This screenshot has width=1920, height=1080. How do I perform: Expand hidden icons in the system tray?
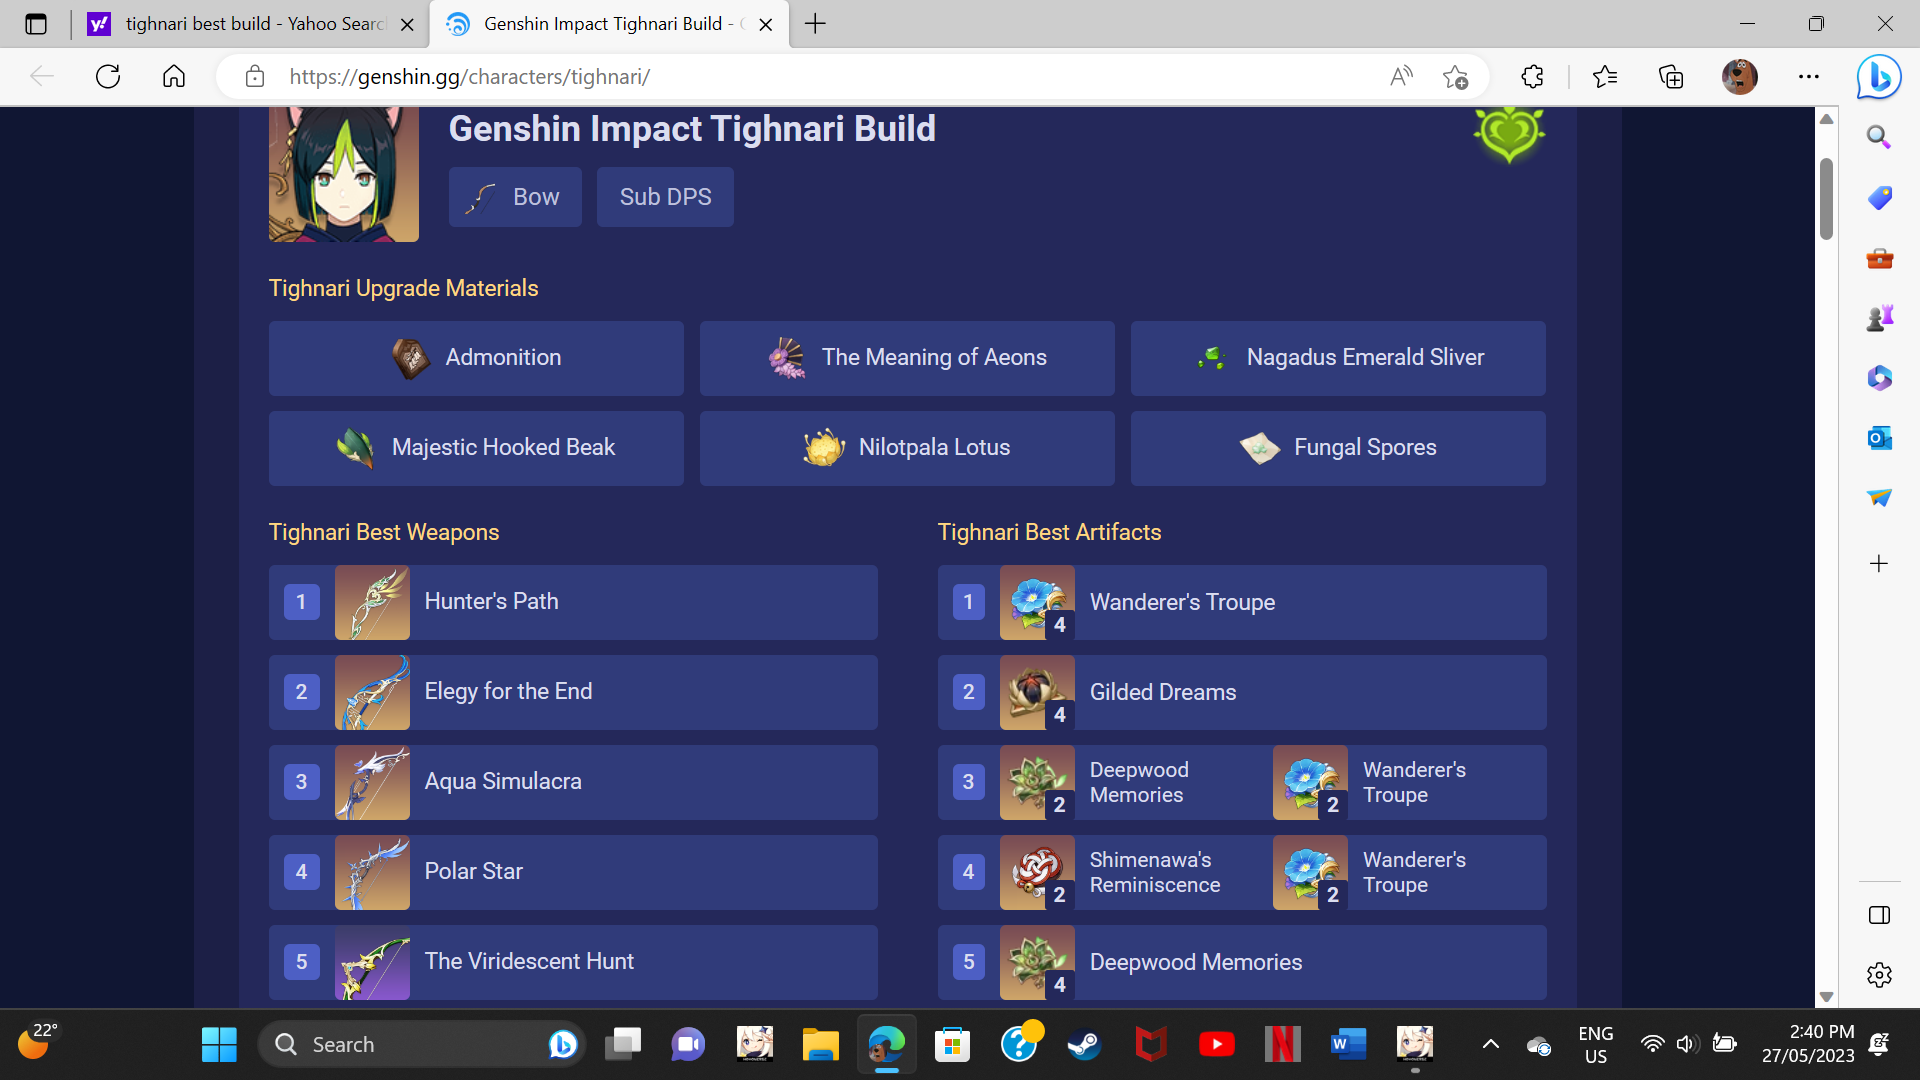1491,1043
